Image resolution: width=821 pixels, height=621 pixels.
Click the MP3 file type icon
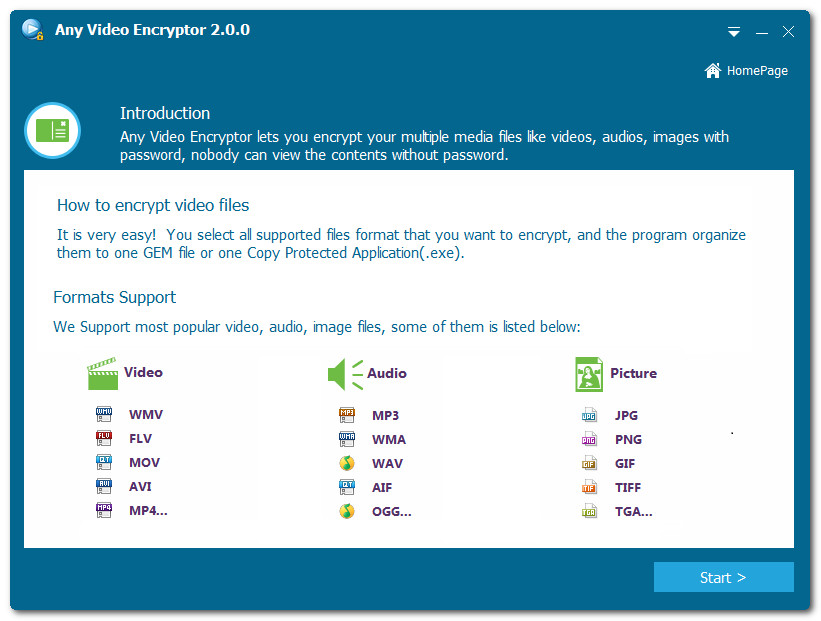347,415
